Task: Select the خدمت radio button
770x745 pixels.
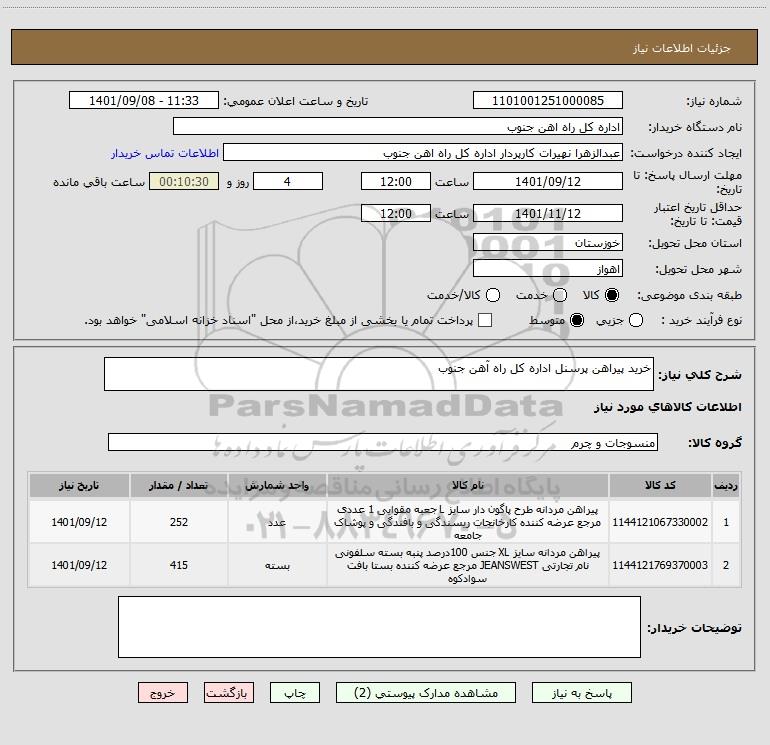Action: 560,295
